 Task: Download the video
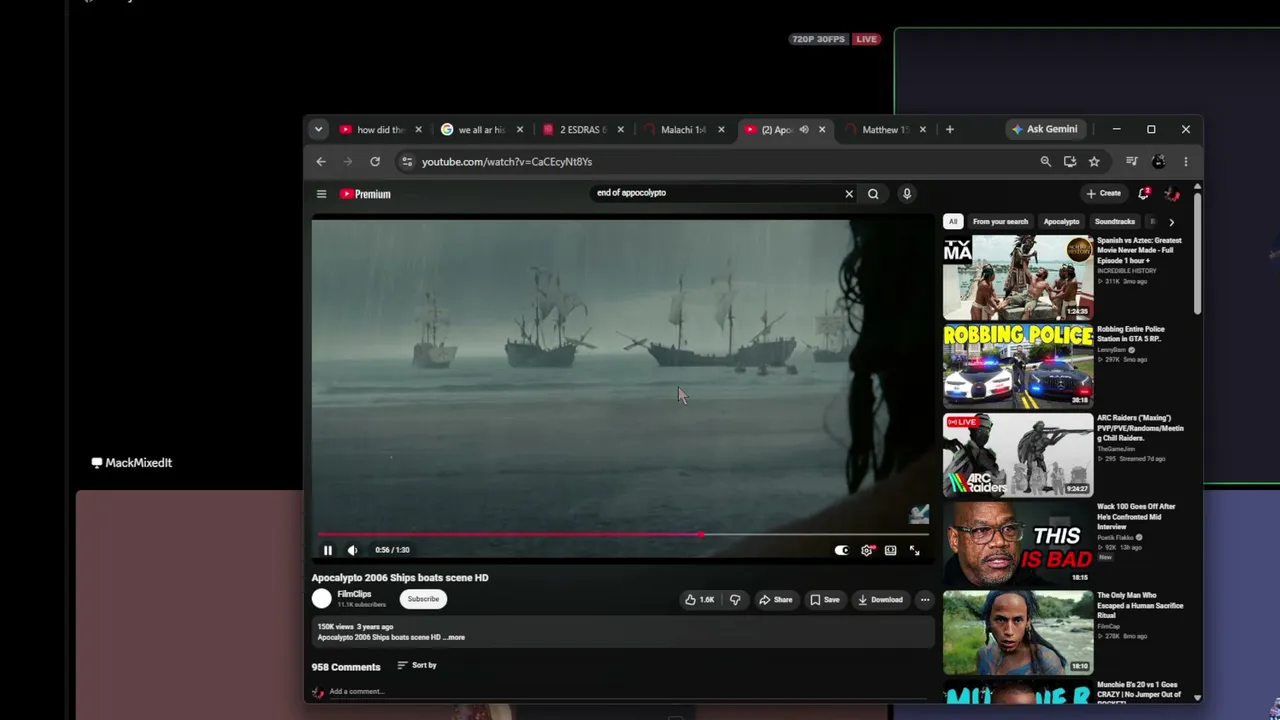pyautogui.click(x=880, y=600)
